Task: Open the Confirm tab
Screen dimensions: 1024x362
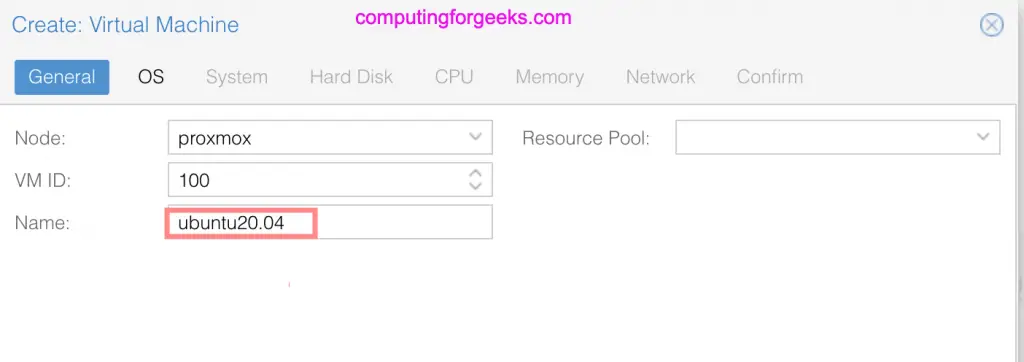Action: 770,77
